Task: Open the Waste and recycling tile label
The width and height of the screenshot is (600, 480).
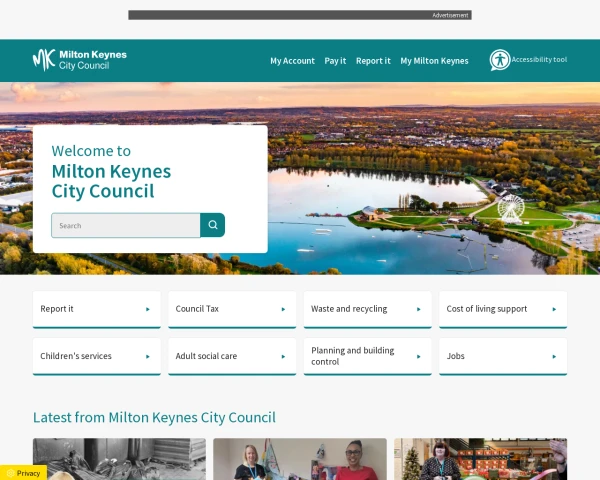Action: point(349,309)
